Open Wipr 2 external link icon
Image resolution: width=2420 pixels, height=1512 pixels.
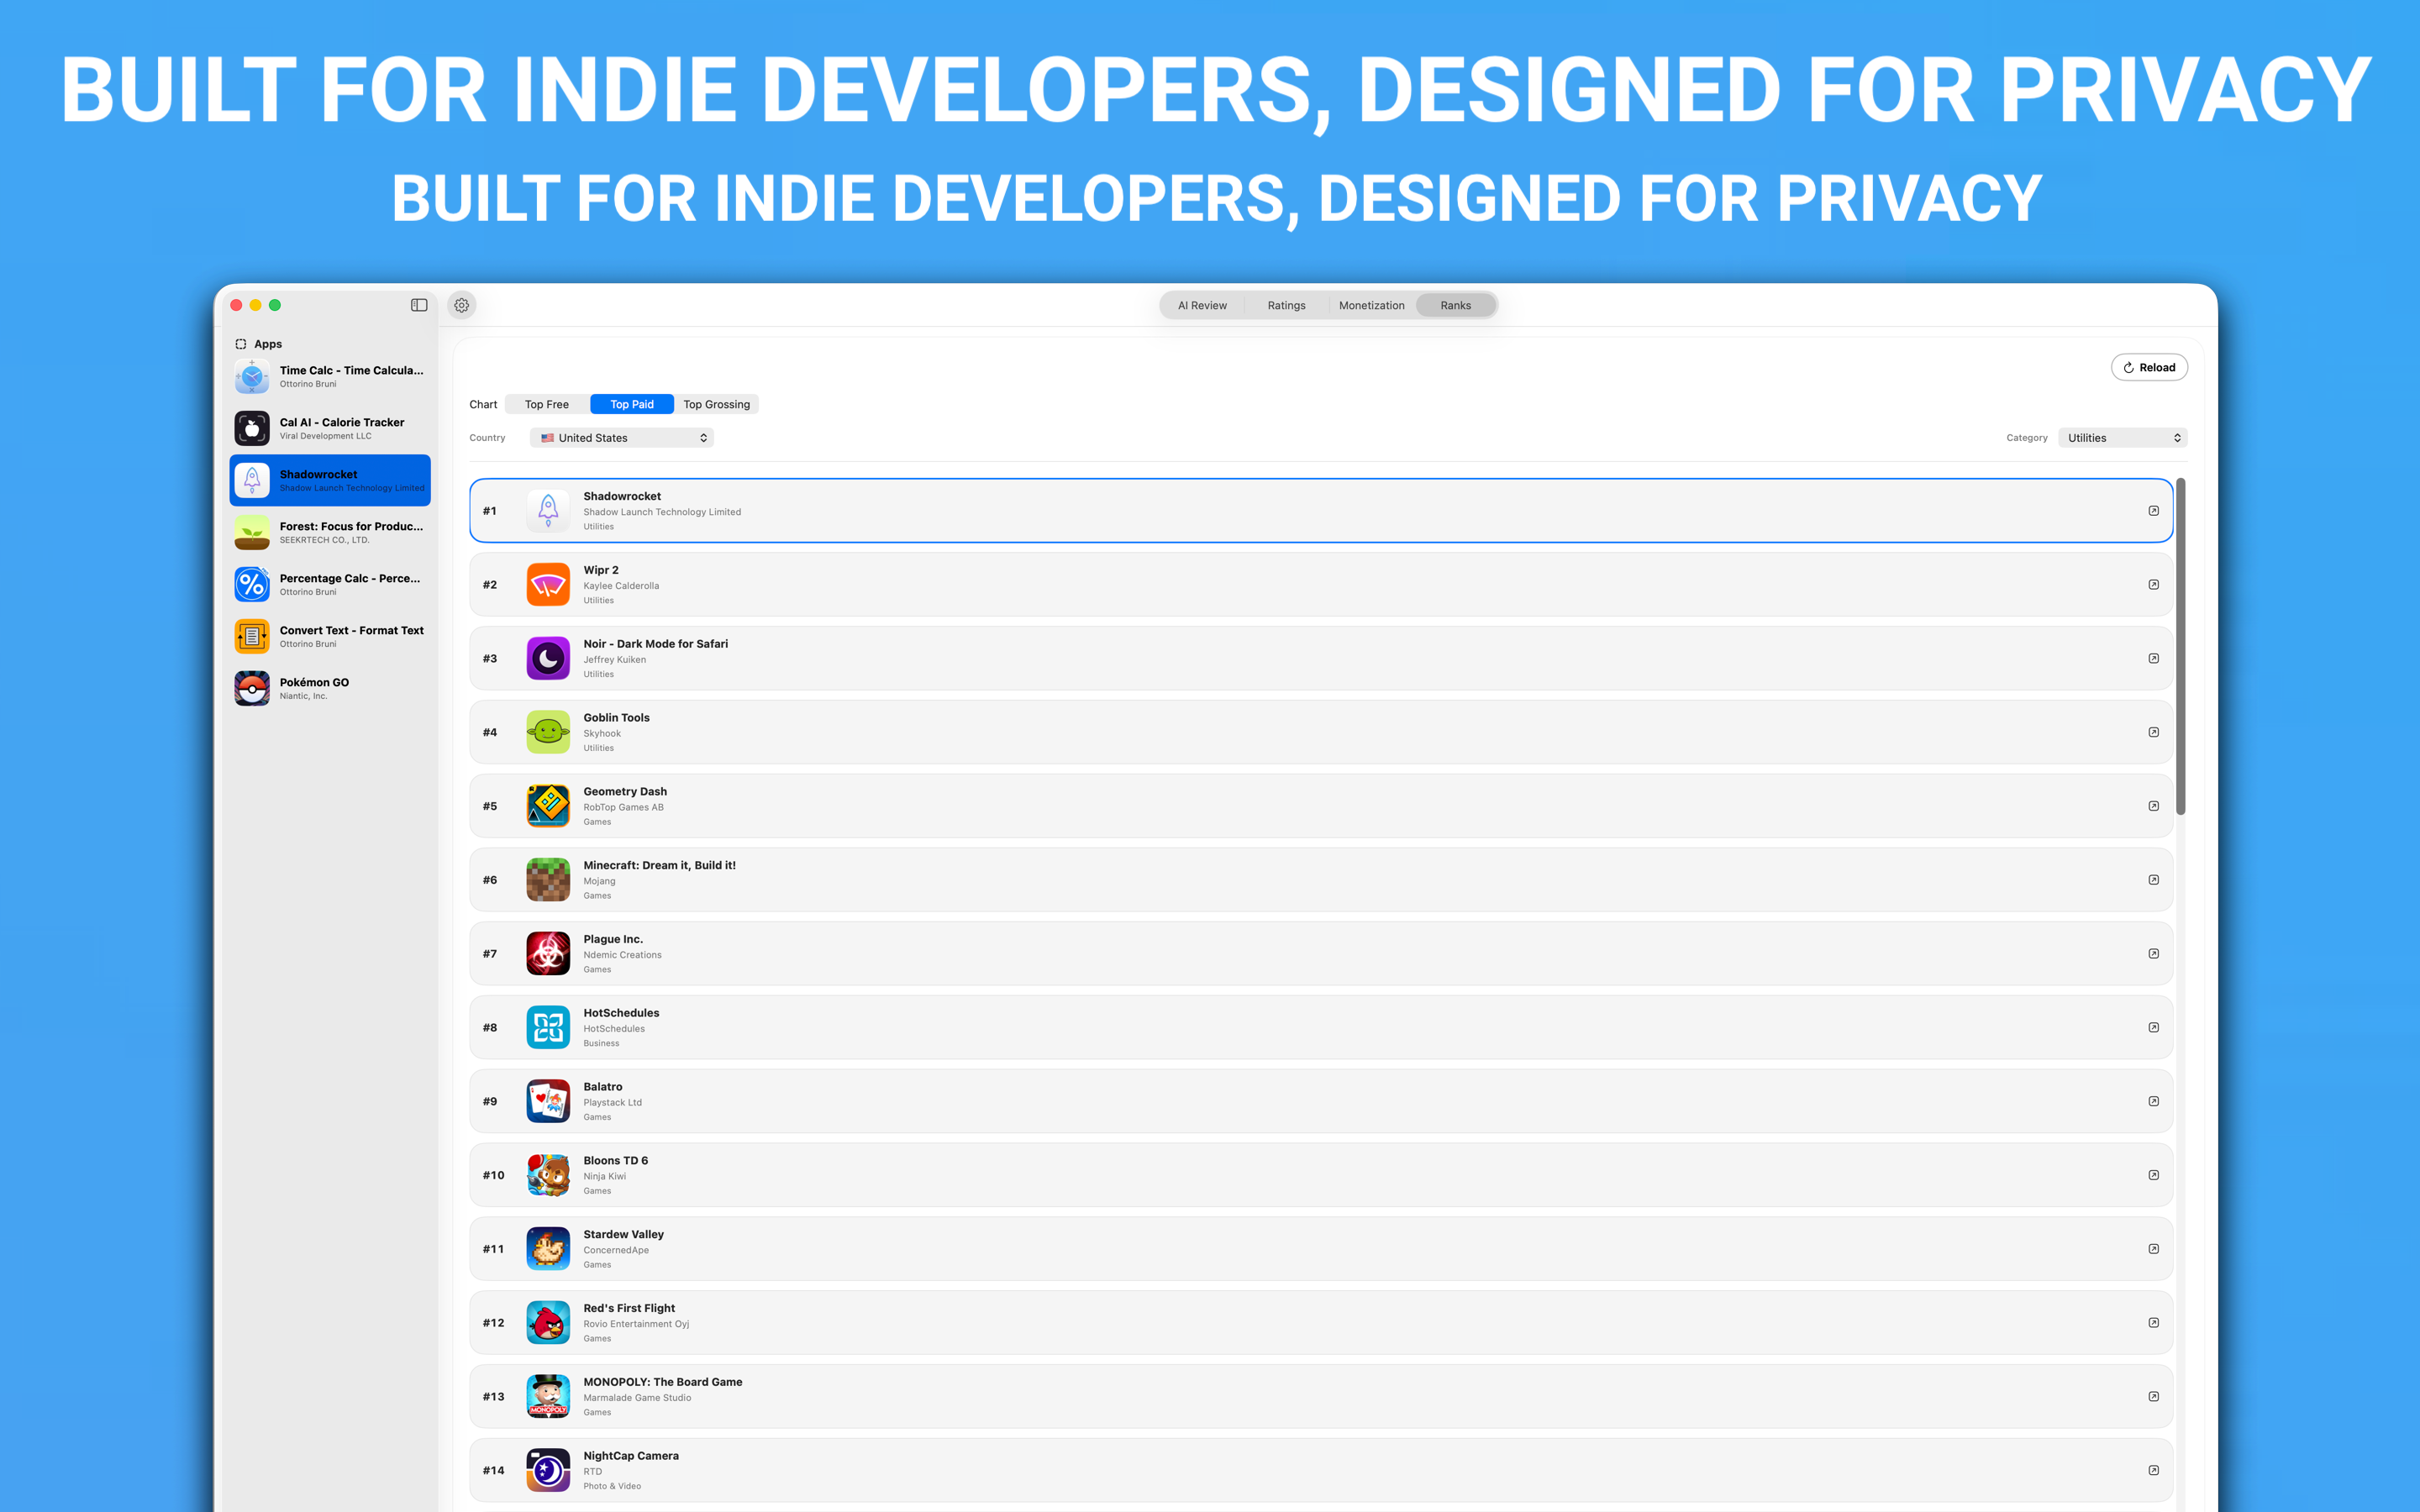2153,585
